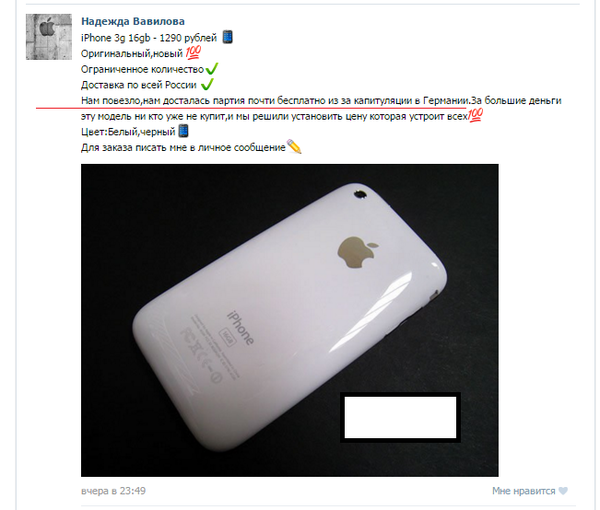Image resolution: width=600 pixels, height=510 pixels.
Task: Click the phone emoji after 1290 рублей
Action: 228,37
